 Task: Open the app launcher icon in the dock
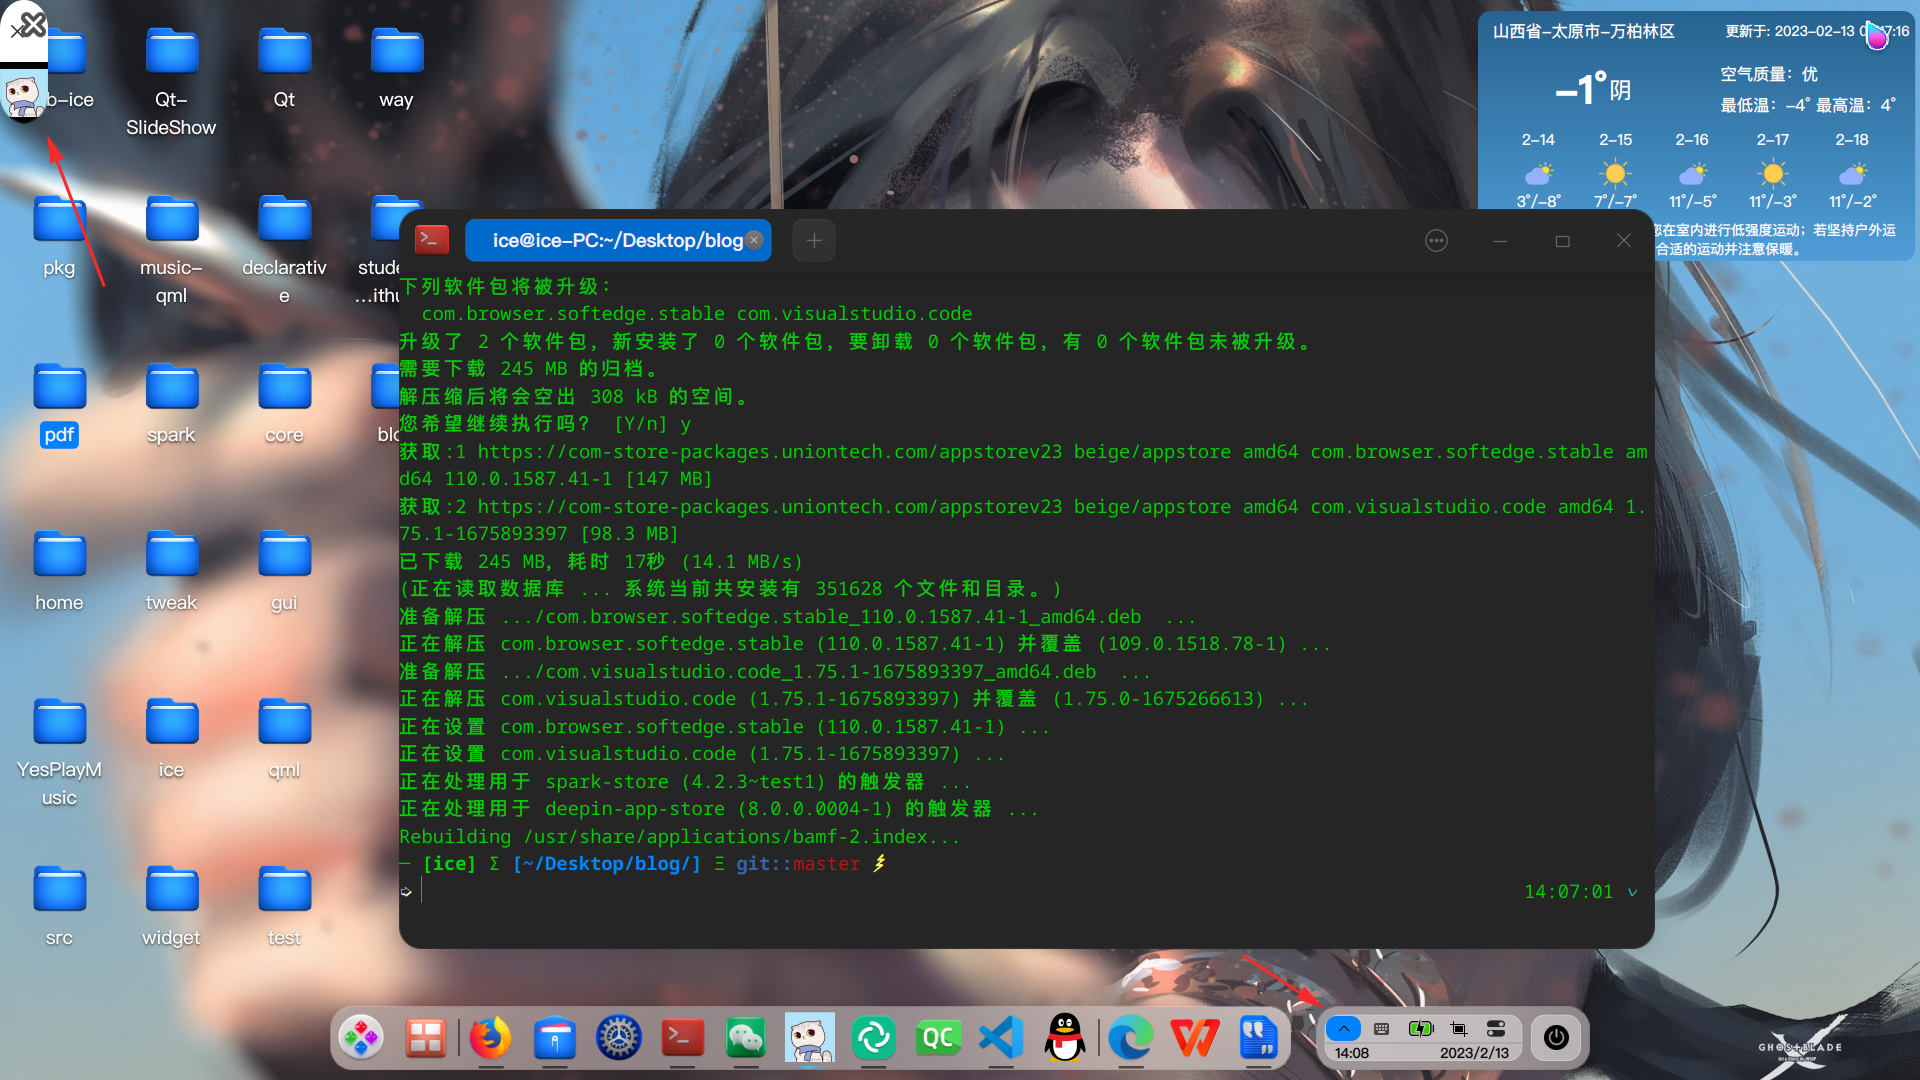click(x=361, y=1038)
